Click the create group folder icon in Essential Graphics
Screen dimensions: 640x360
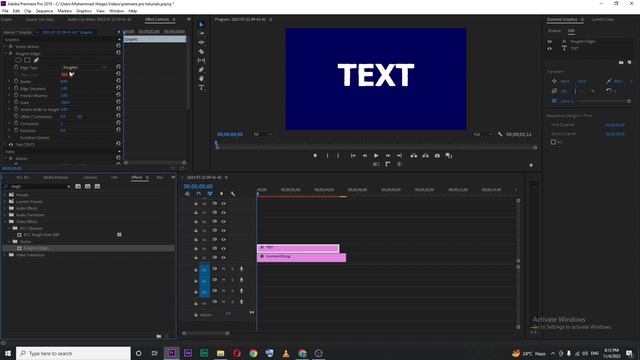click(621, 62)
